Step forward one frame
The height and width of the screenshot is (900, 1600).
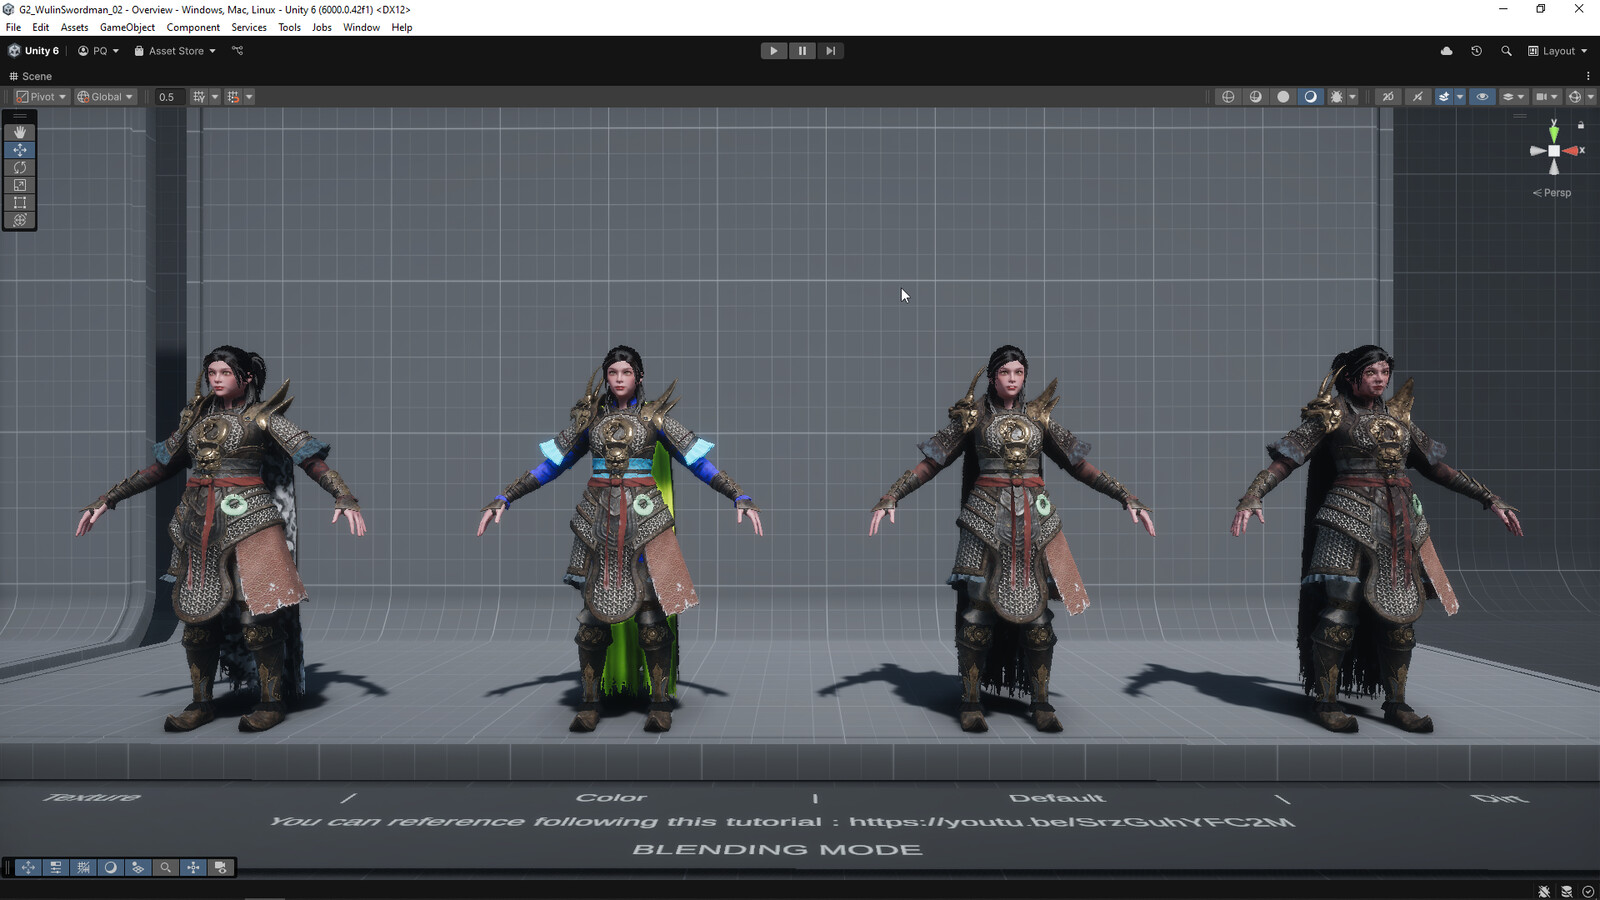tap(830, 51)
